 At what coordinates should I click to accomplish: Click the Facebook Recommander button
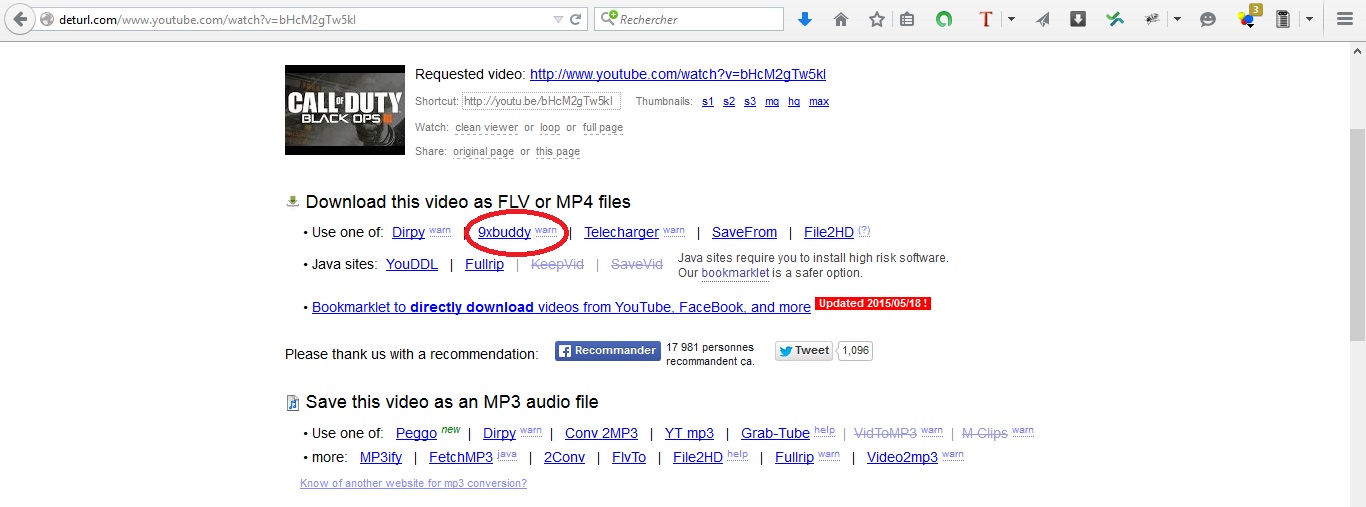[608, 351]
